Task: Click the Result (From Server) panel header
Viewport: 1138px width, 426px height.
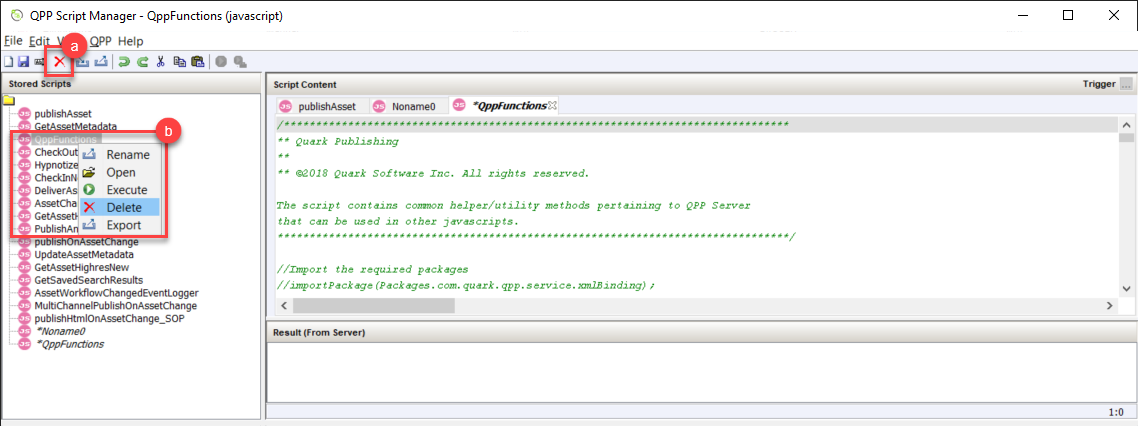Action: click(700, 332)
